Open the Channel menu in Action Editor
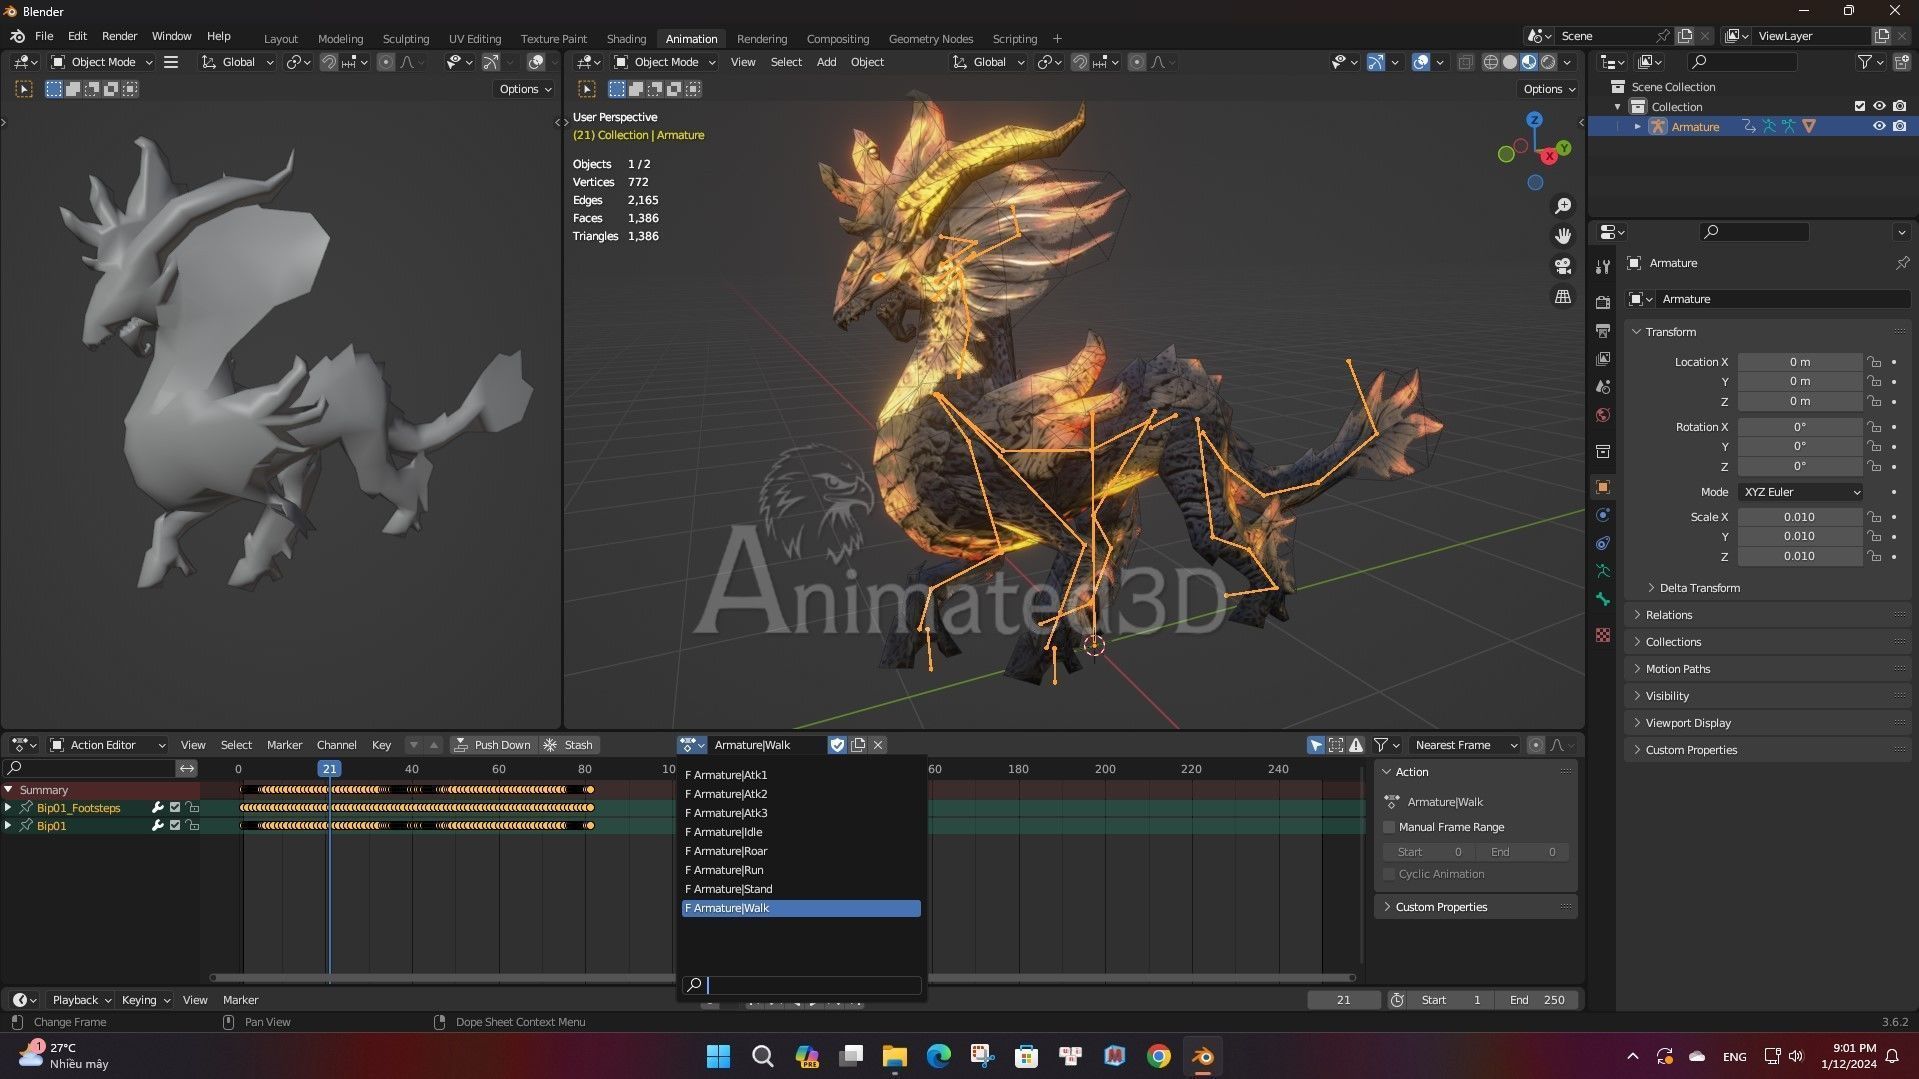This screenshot has width=1919, height=1079. (x=336, y=745)
